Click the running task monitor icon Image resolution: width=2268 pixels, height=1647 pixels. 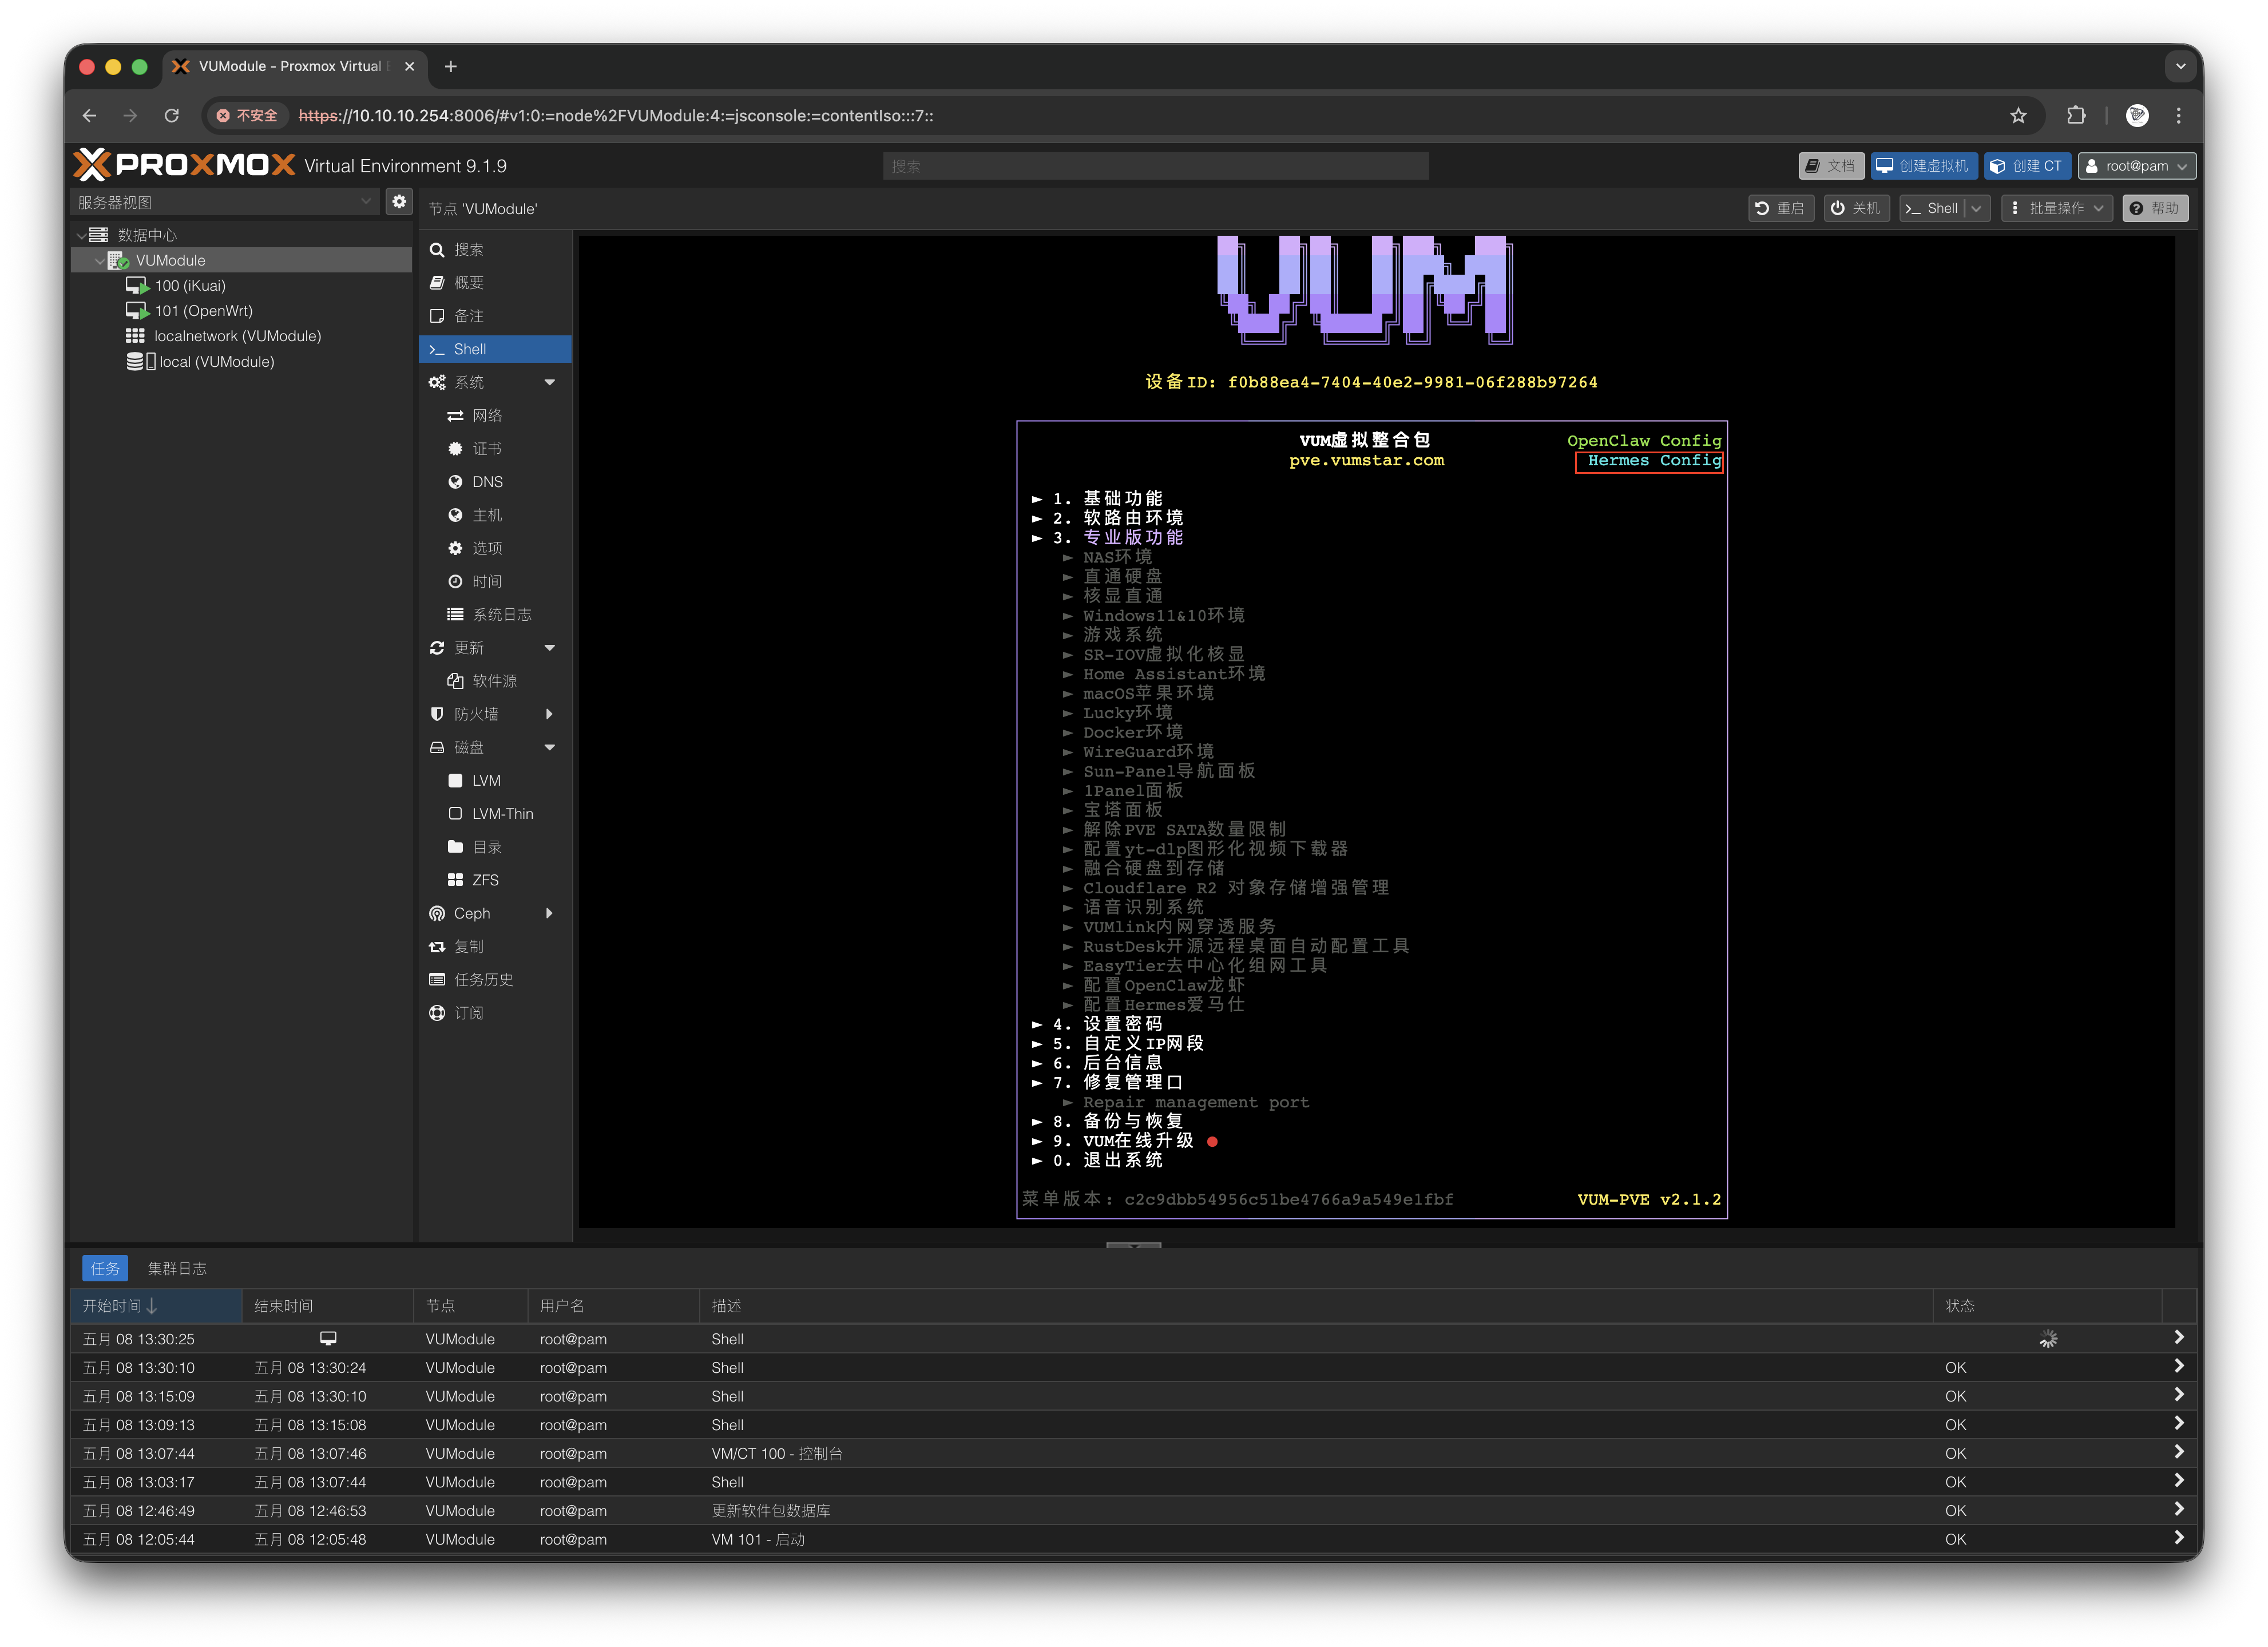pos(328,1338)
